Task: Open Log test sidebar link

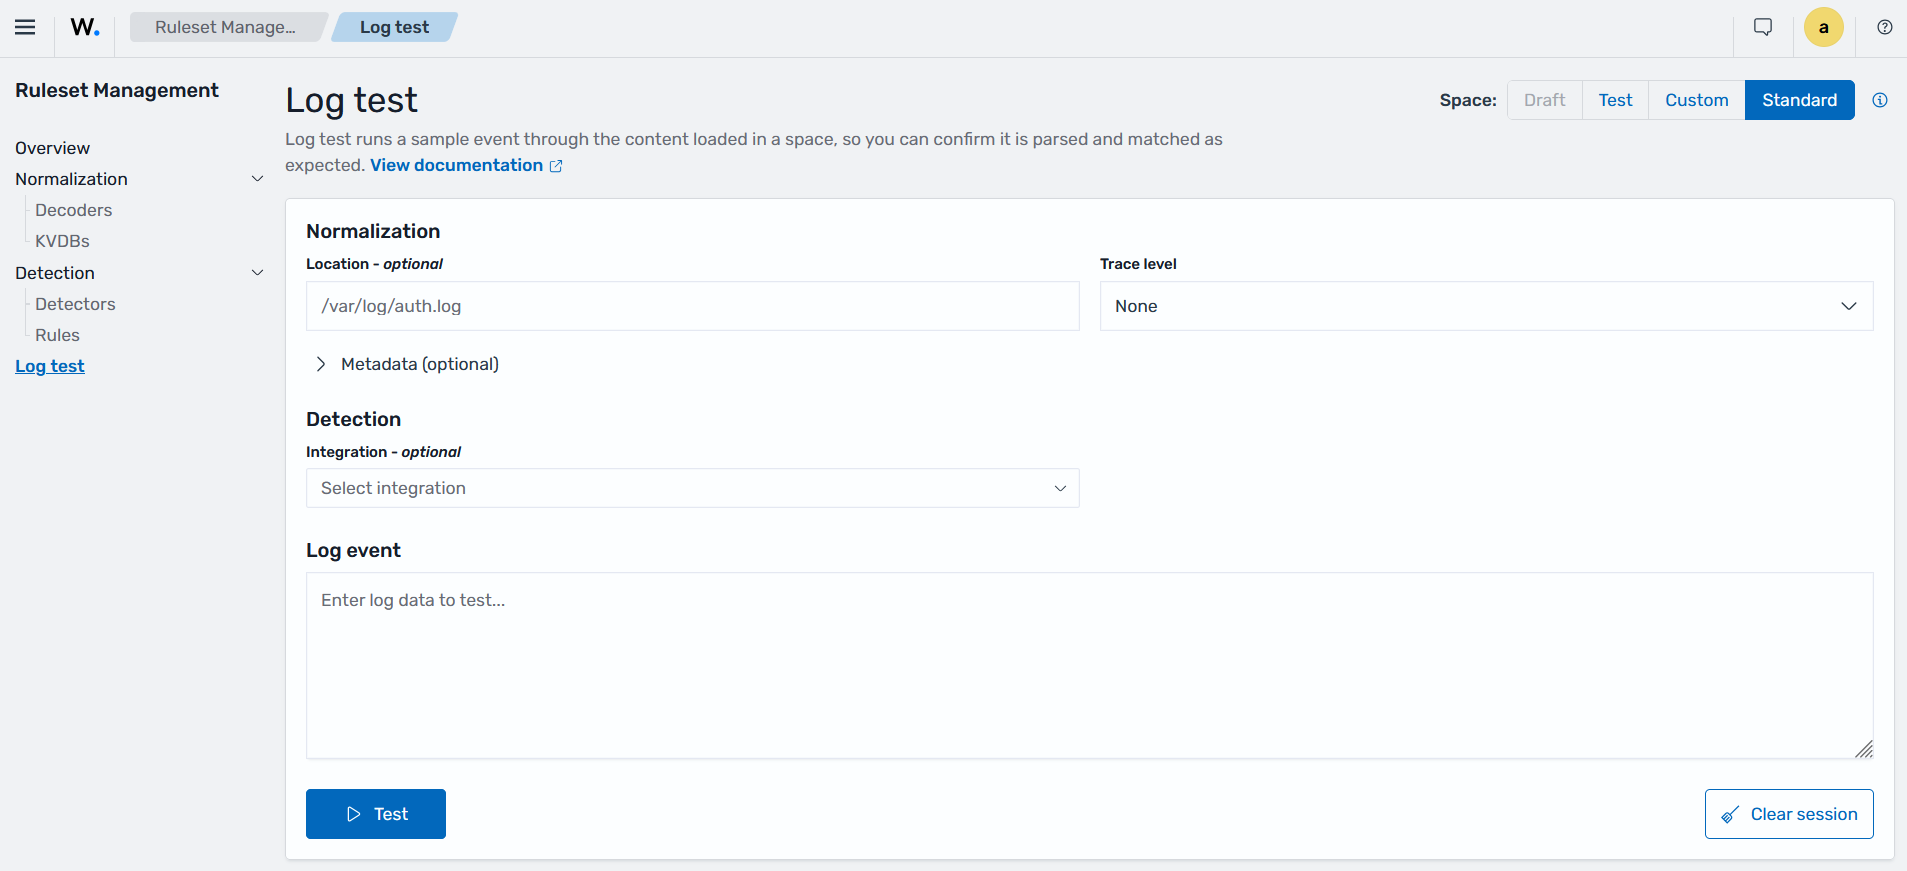Action: click(50, 366)
